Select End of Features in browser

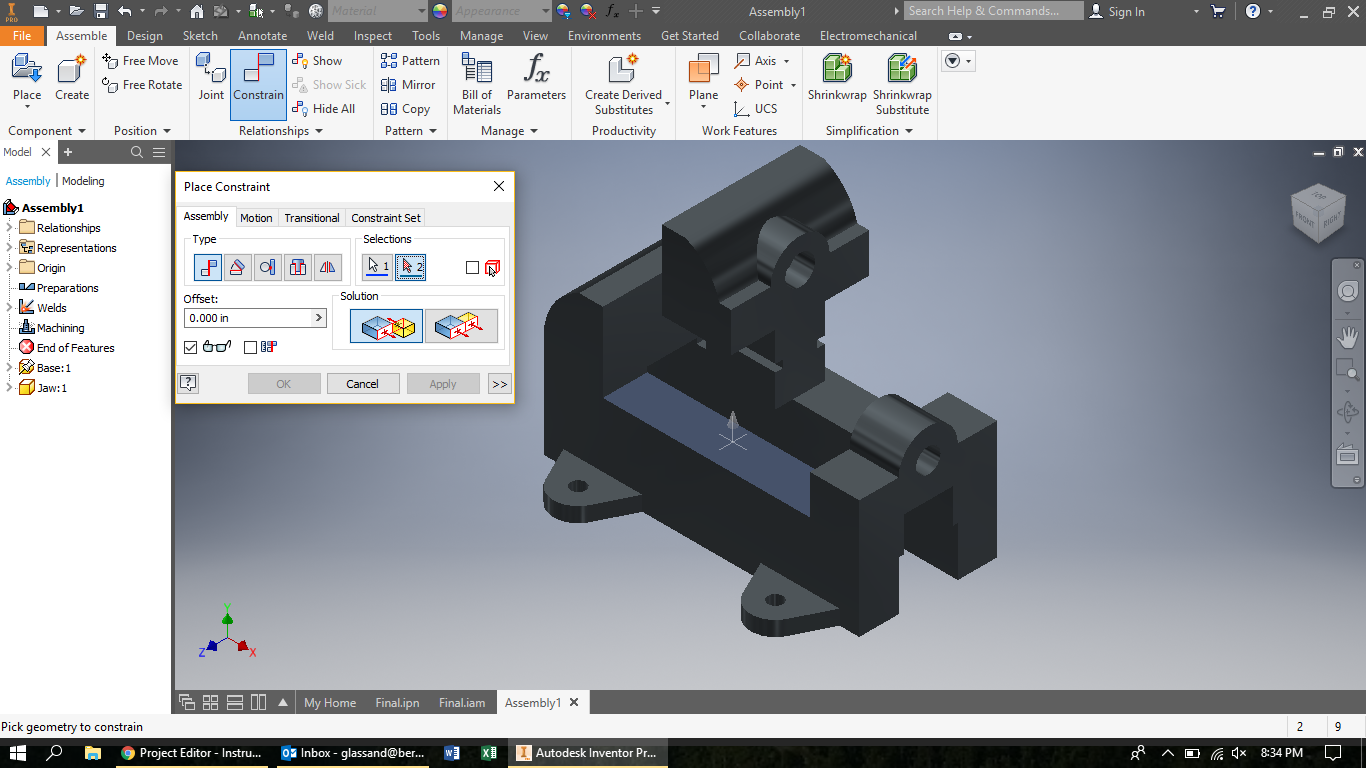pyautogui.click(x=67, y=348)
